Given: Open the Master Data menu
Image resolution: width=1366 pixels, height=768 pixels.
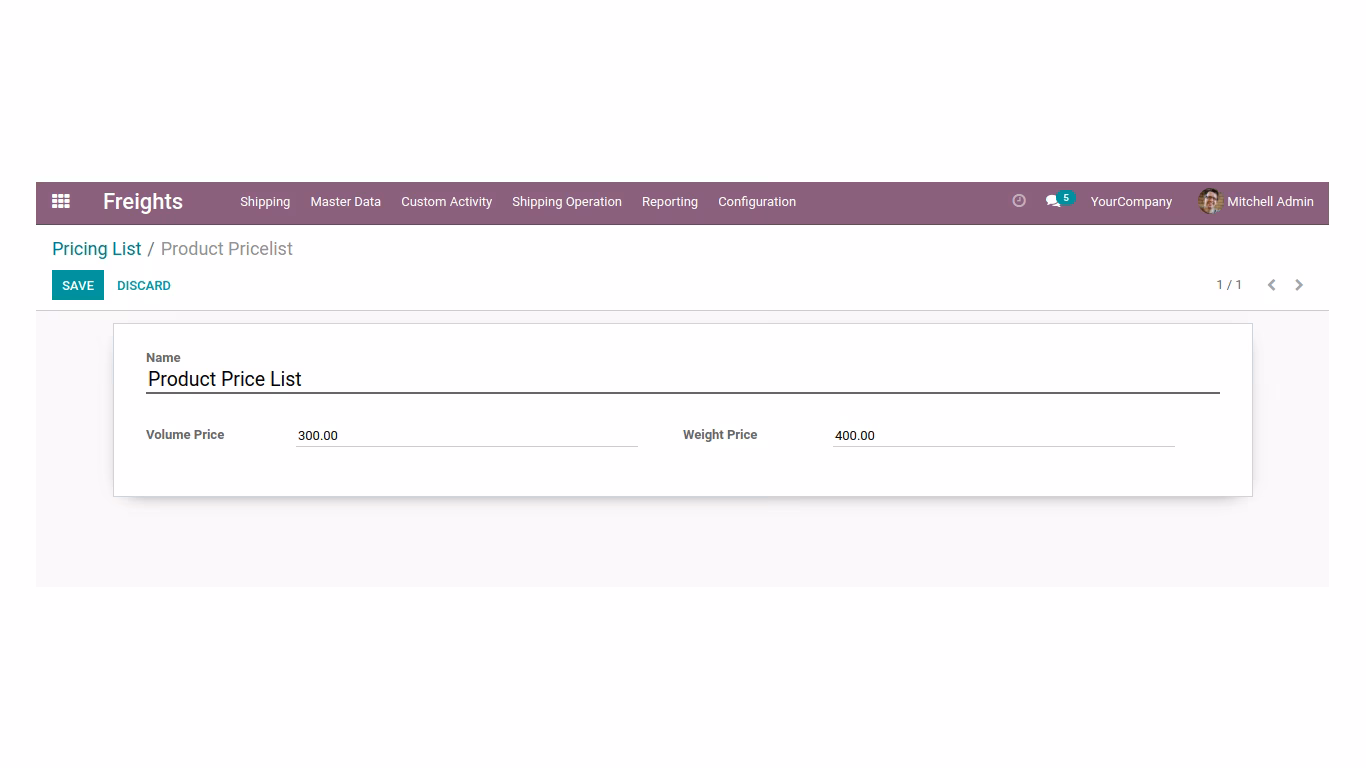Looking at the screenshot, I should [345, 201].
